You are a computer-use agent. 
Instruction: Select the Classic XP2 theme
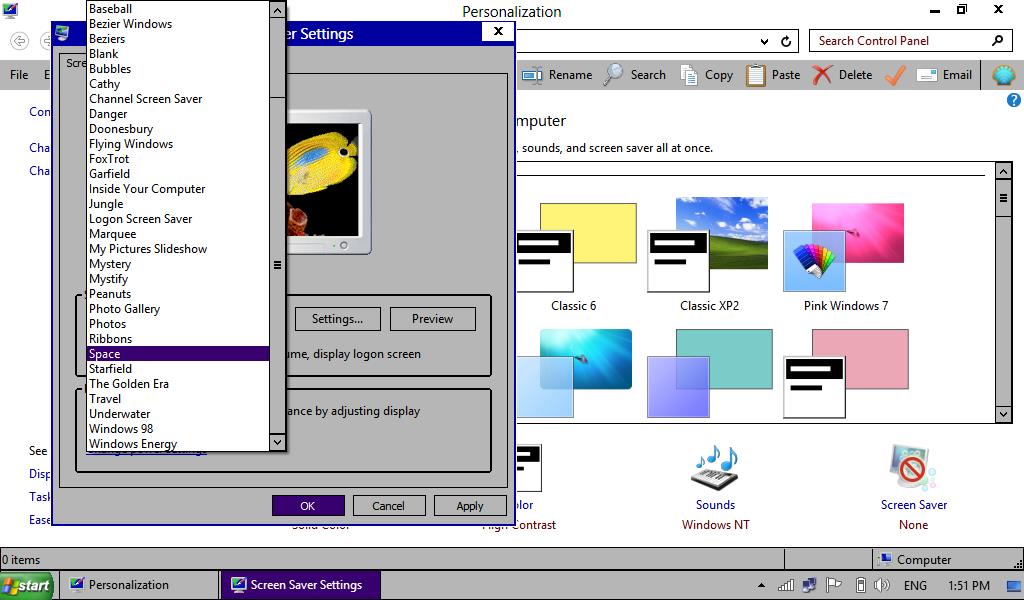pos(709,257)
